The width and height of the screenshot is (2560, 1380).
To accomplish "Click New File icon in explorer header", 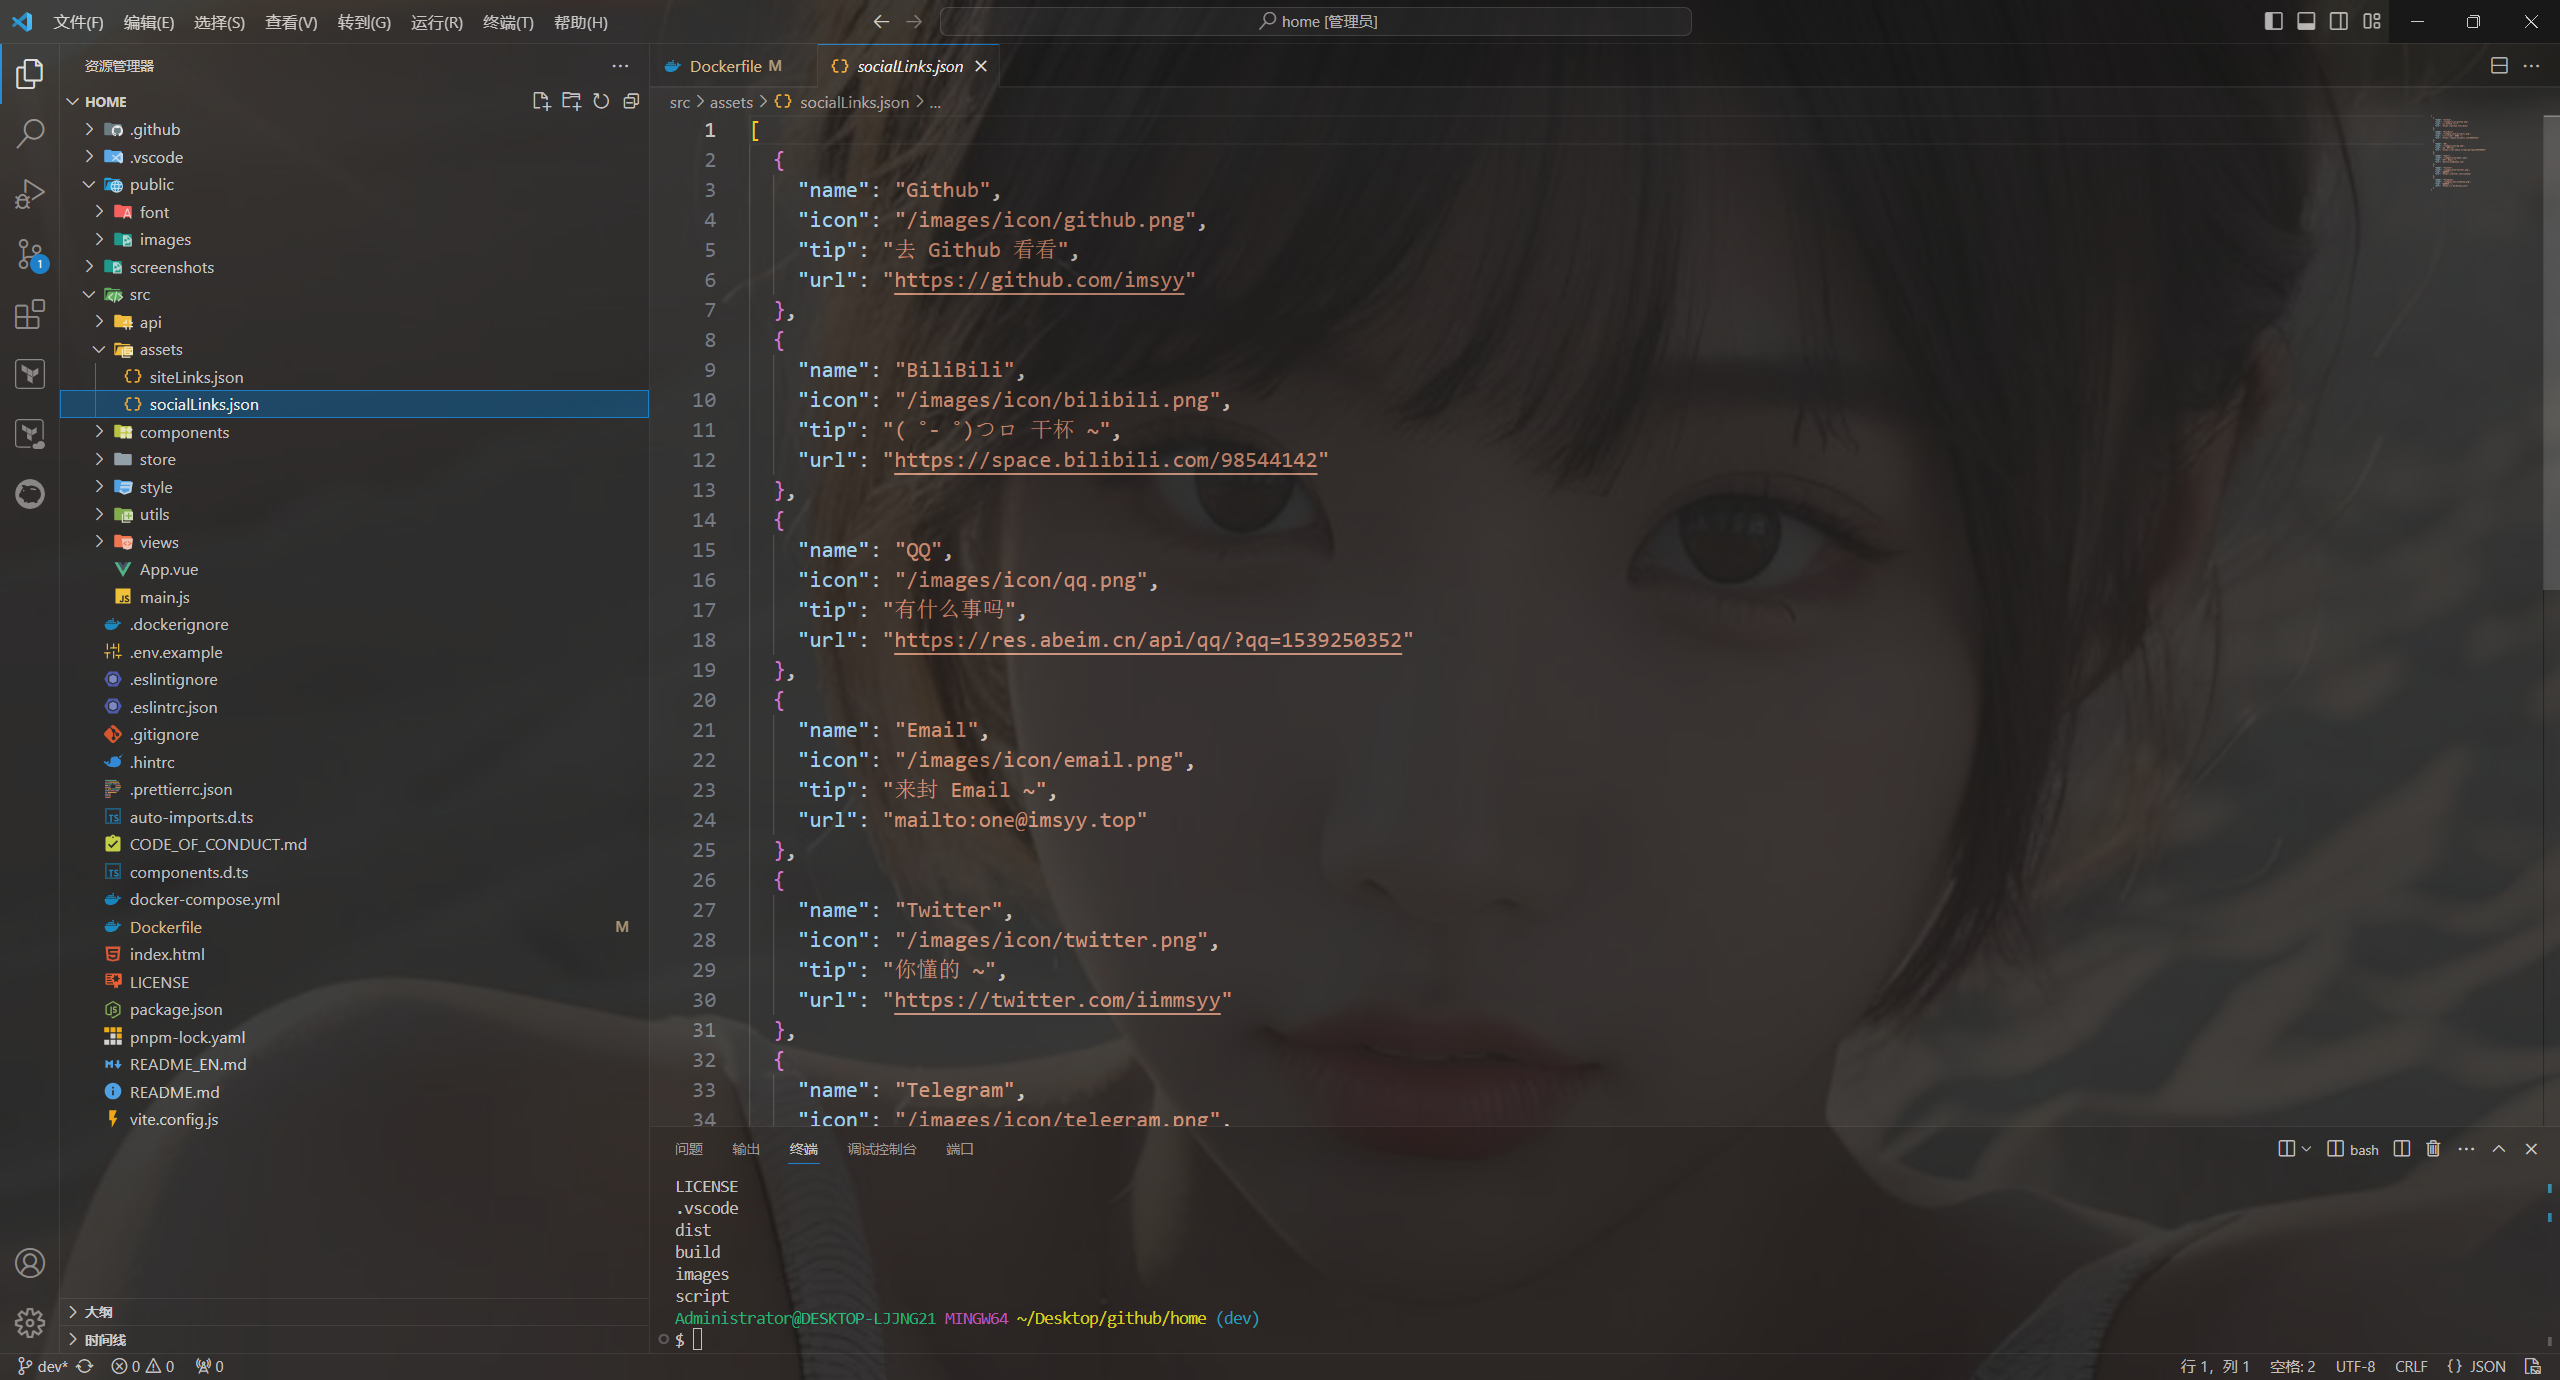I will (541, 101).
